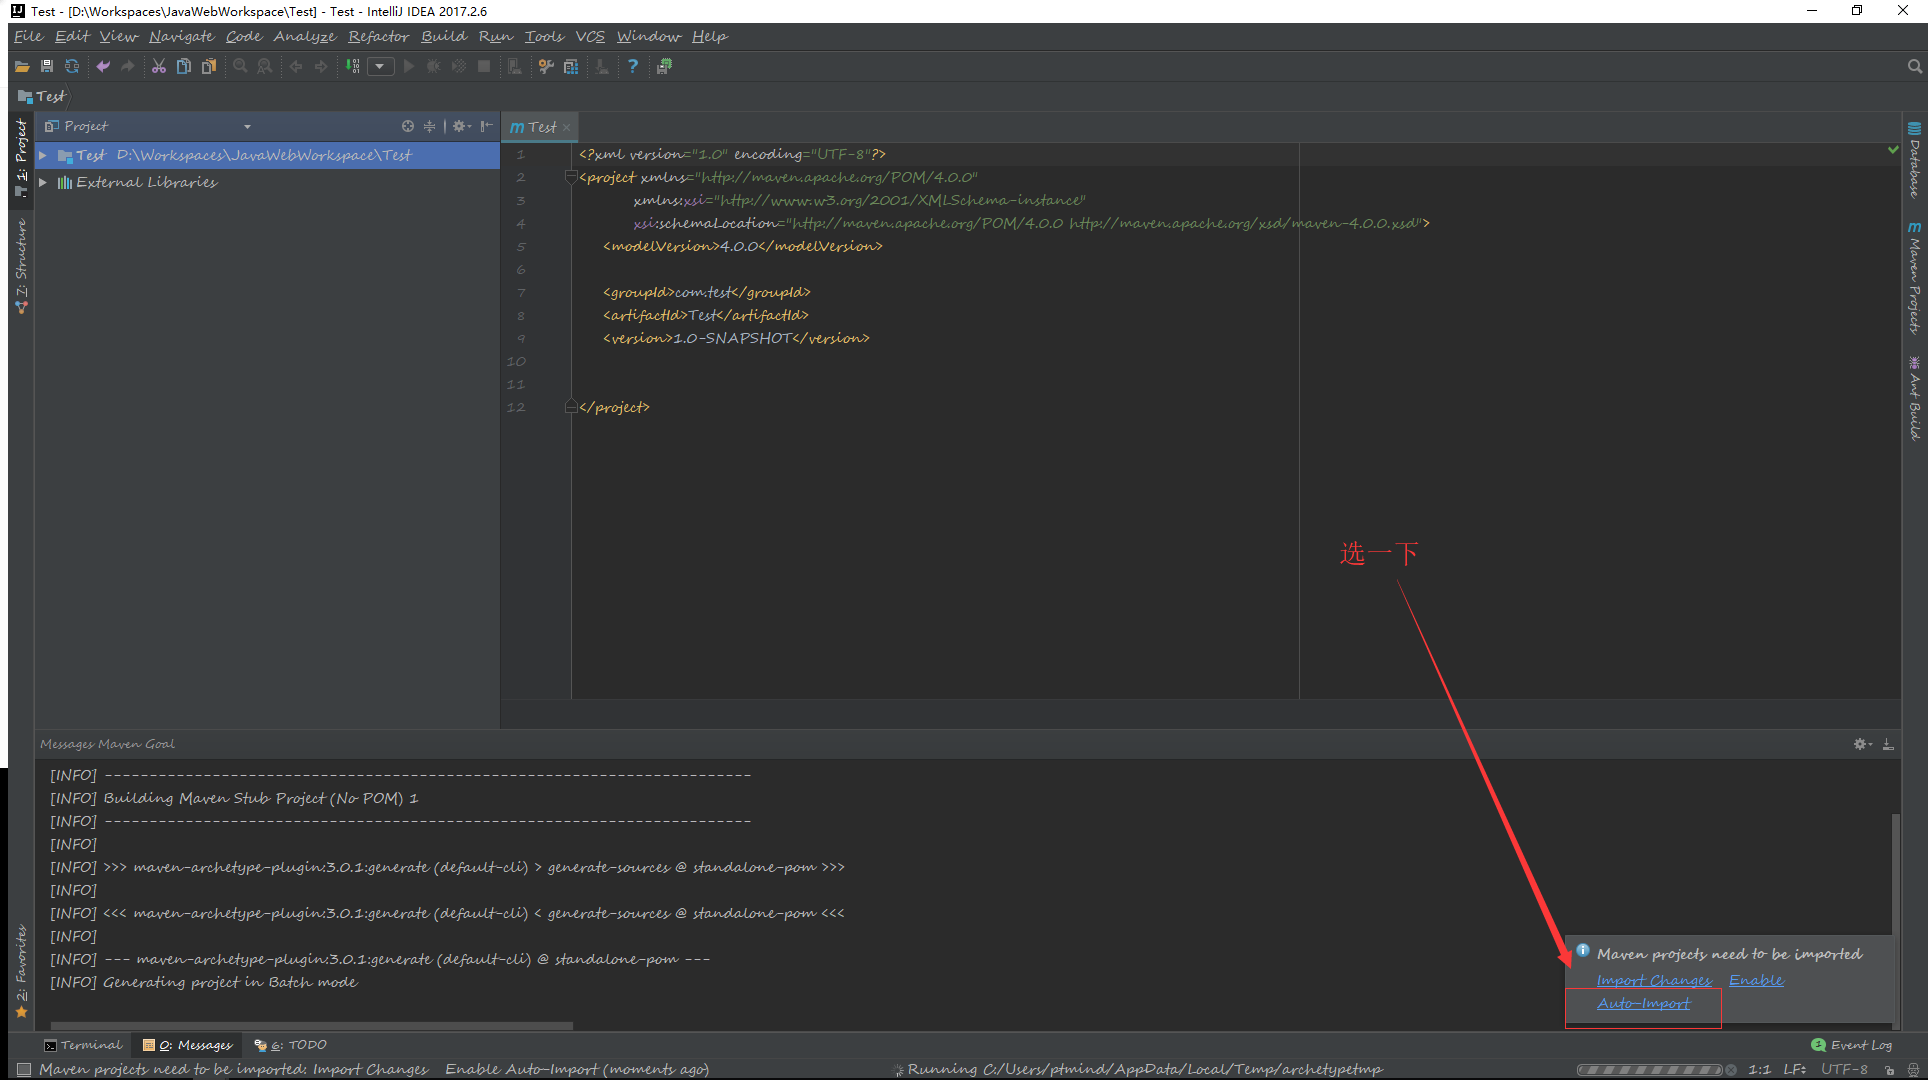The height and width of the screenshot is (1080, 1928).
Task: Click the Build Project icon
Action: [352, 67]
